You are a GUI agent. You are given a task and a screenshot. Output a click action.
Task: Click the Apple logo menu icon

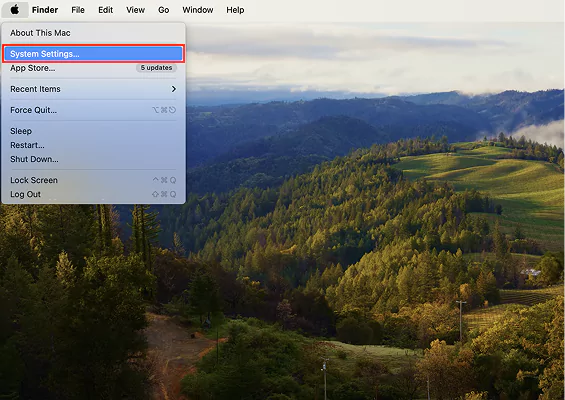pyautogui.click(x=15, y=10)
